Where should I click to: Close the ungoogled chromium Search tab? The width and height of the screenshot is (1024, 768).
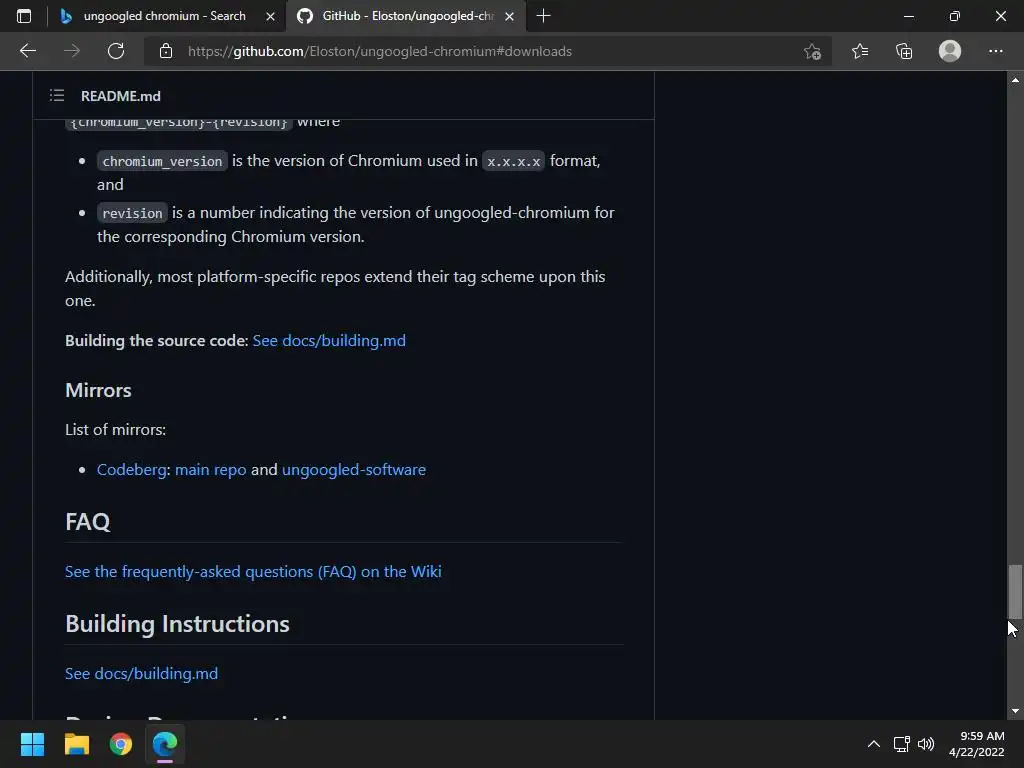click(x=270, y=16)
